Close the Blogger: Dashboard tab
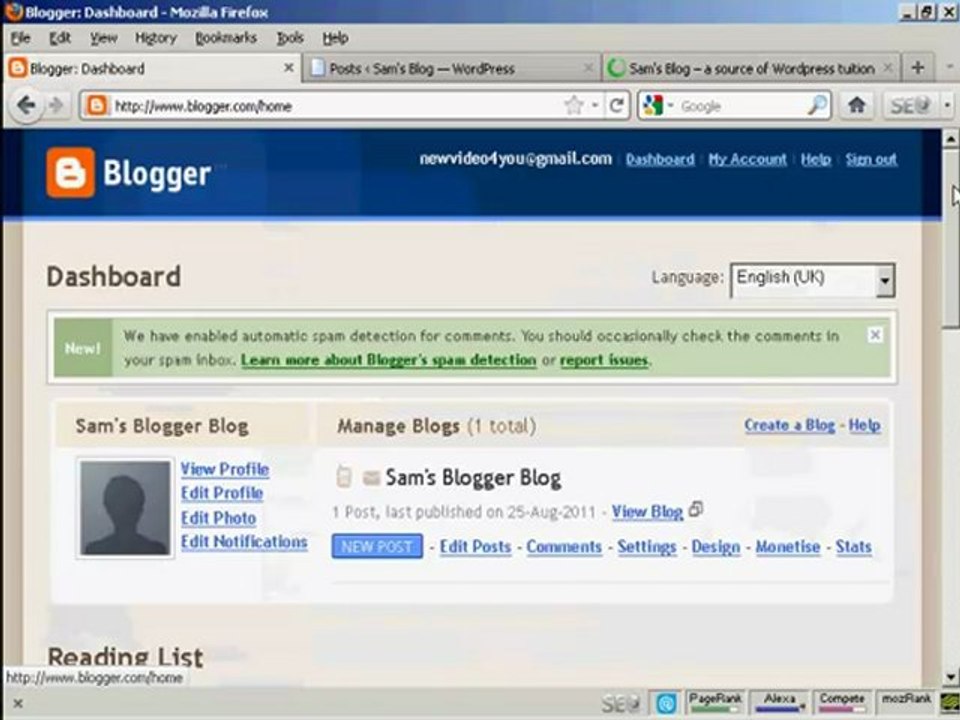960x720 pixels. (288, 68)
